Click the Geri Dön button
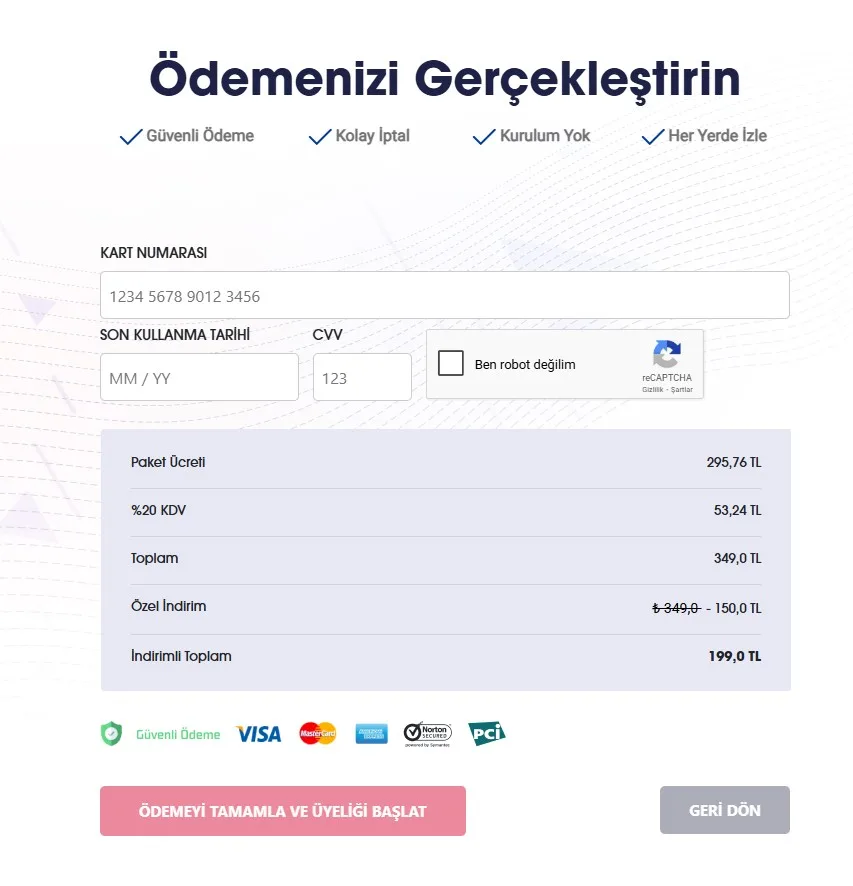 (724, 810)
